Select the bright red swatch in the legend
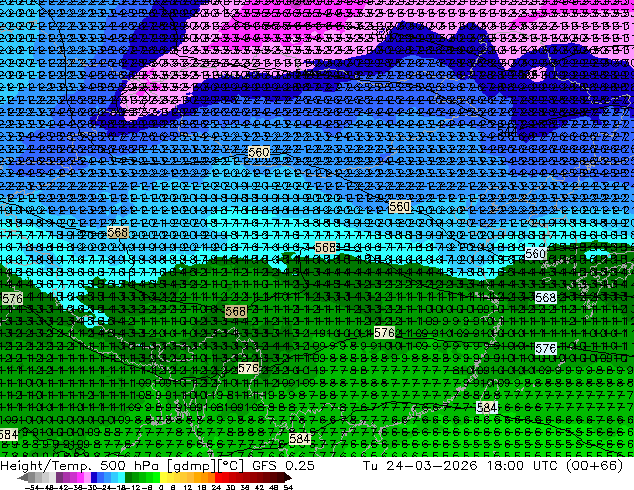This screenshot has height=490, width=634. tap(218, 478)
